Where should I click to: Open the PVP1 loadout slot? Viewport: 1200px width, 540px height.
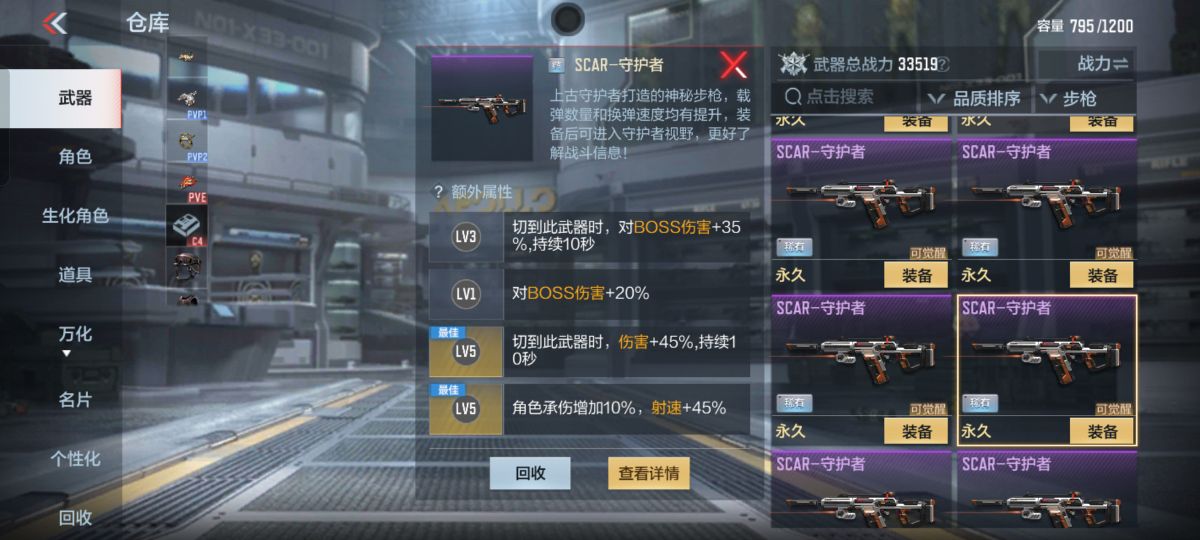[x=187, y=100]
